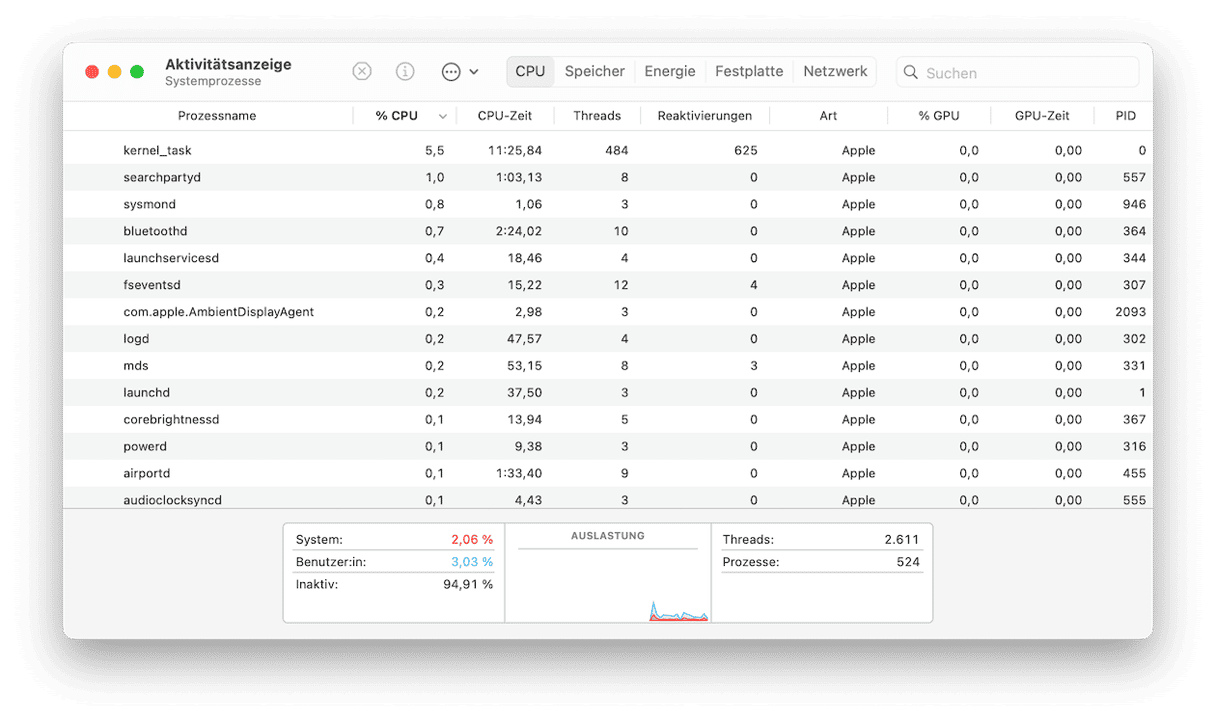The image size is (1216, 722).
Task: Click the Systemprozesse subtitle
Action: [213, 81]
